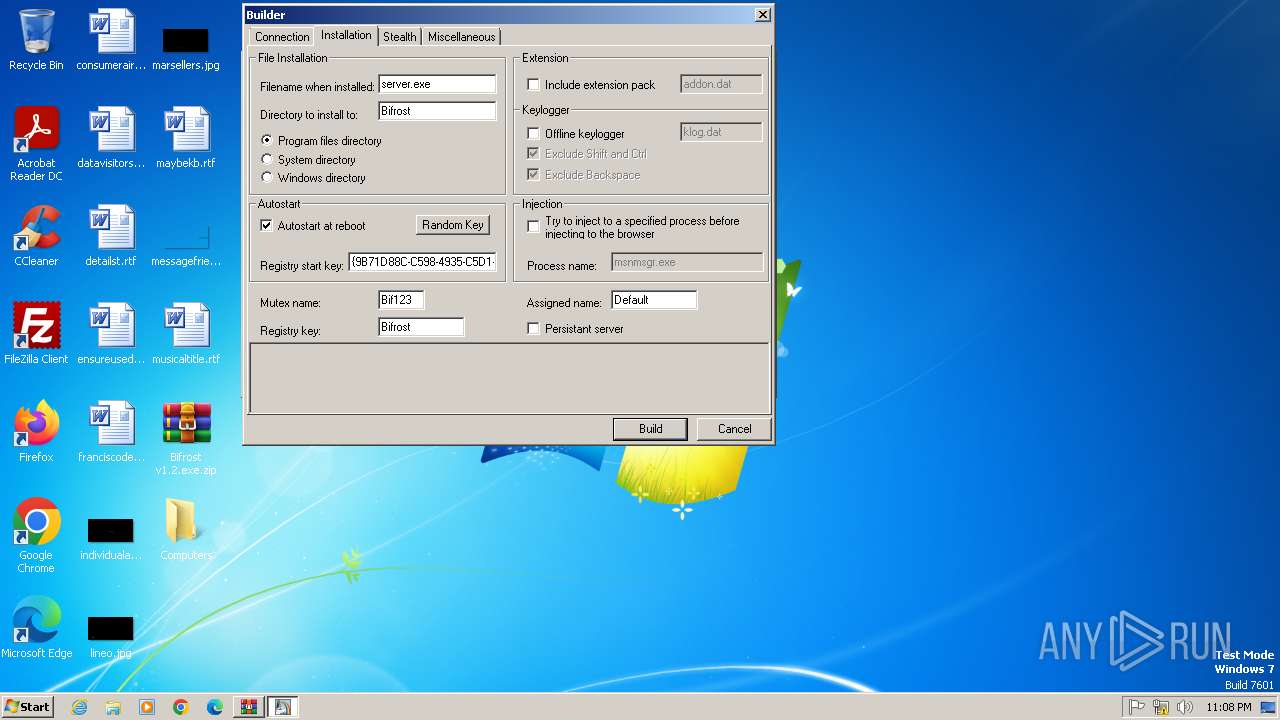1280x720 pixels.
Task: Launch Internet Explorer from taskbar
Action: click(x=79, y=707)
